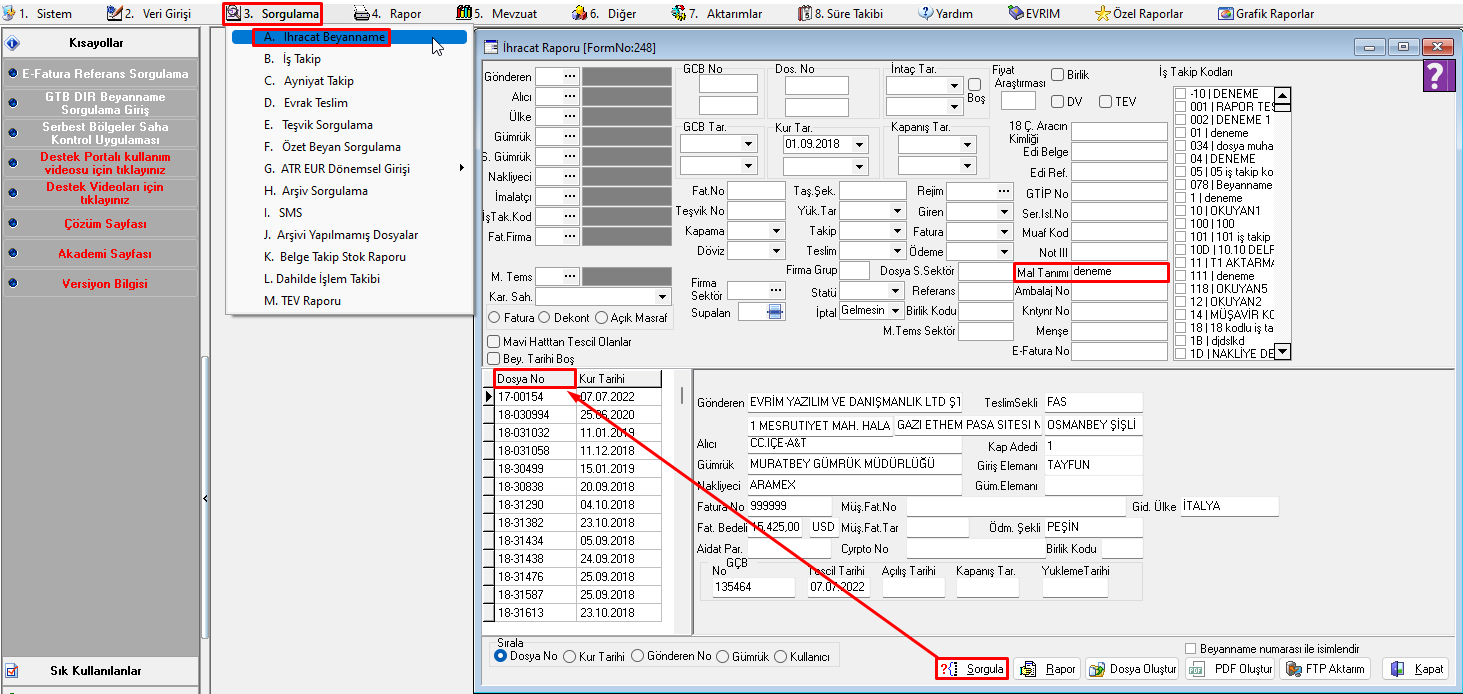
Task: Select the Fatura radio button
Action: pyautogui.click(x=494, y=318)
